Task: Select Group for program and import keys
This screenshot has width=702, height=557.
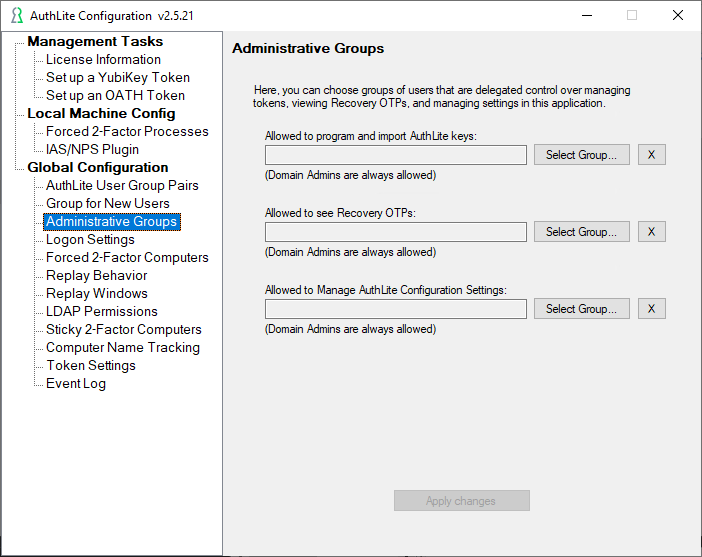Action: tap(582, 154)
